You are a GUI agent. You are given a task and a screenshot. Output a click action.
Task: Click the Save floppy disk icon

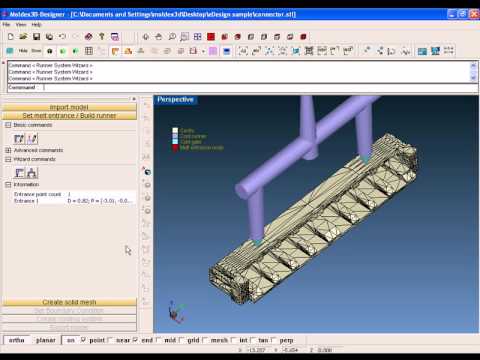36,37
